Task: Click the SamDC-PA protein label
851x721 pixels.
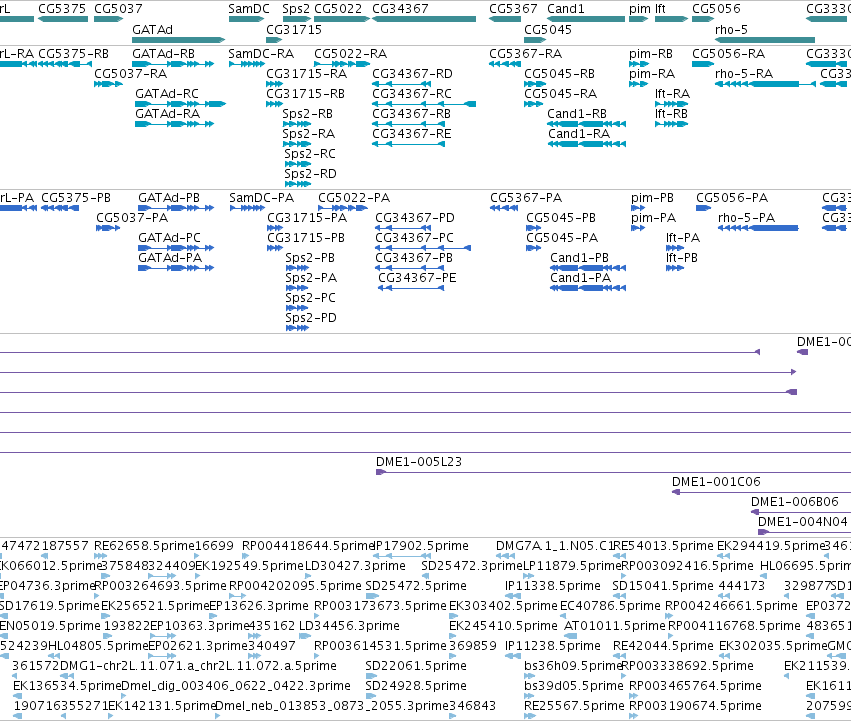Action: [262, 198]
